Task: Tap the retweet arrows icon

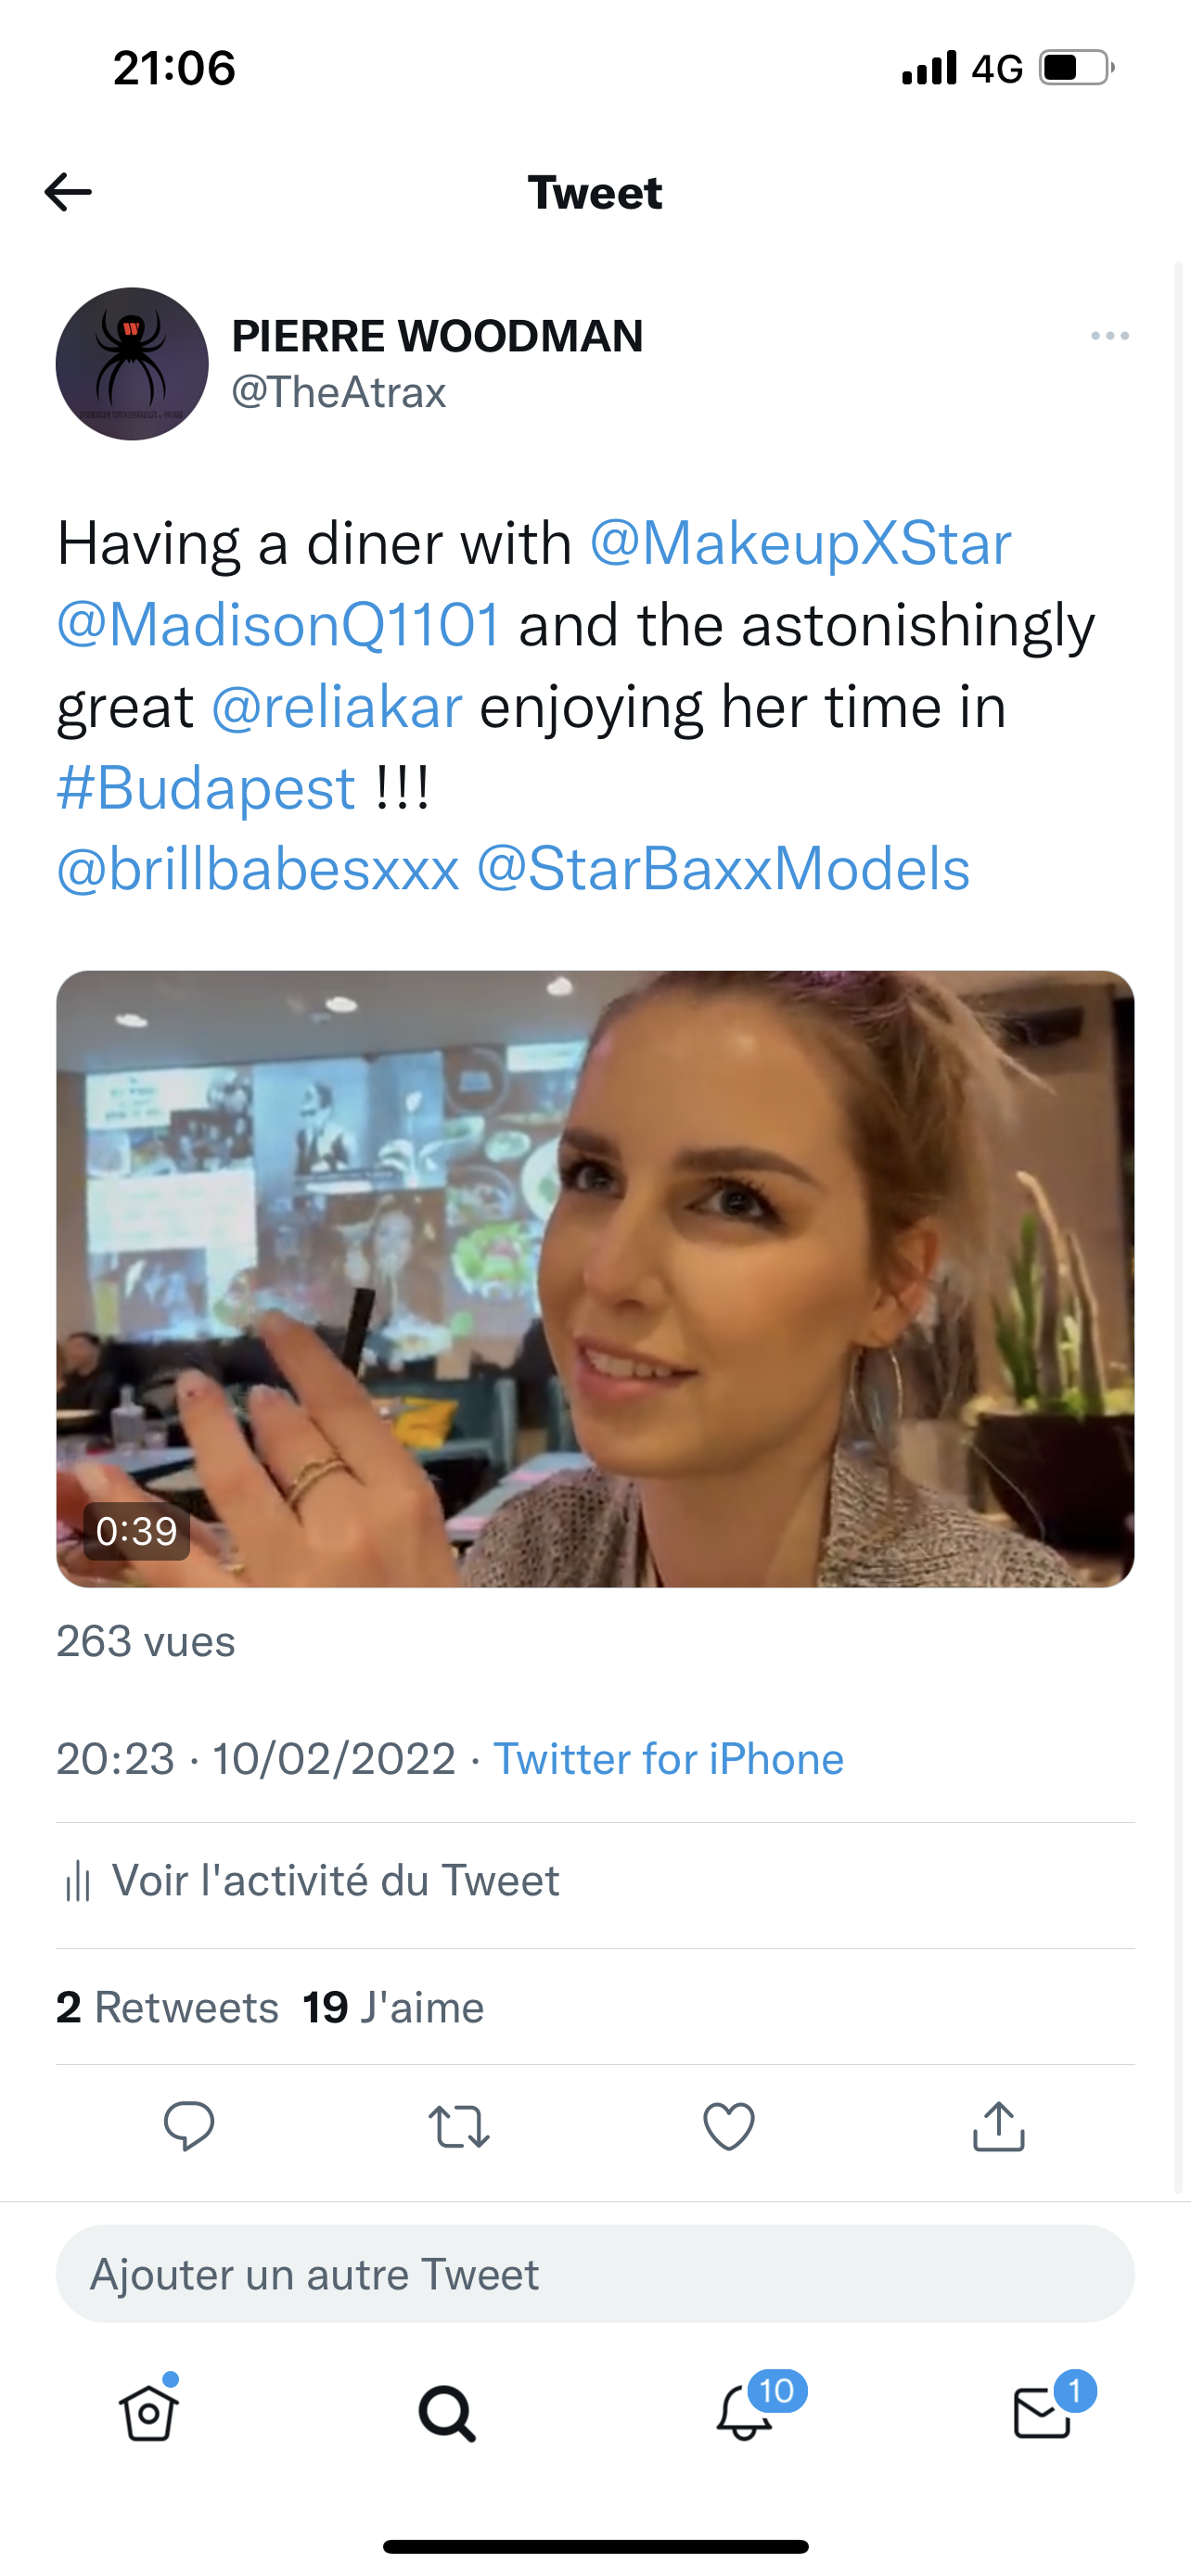Action: [459, 2125]
